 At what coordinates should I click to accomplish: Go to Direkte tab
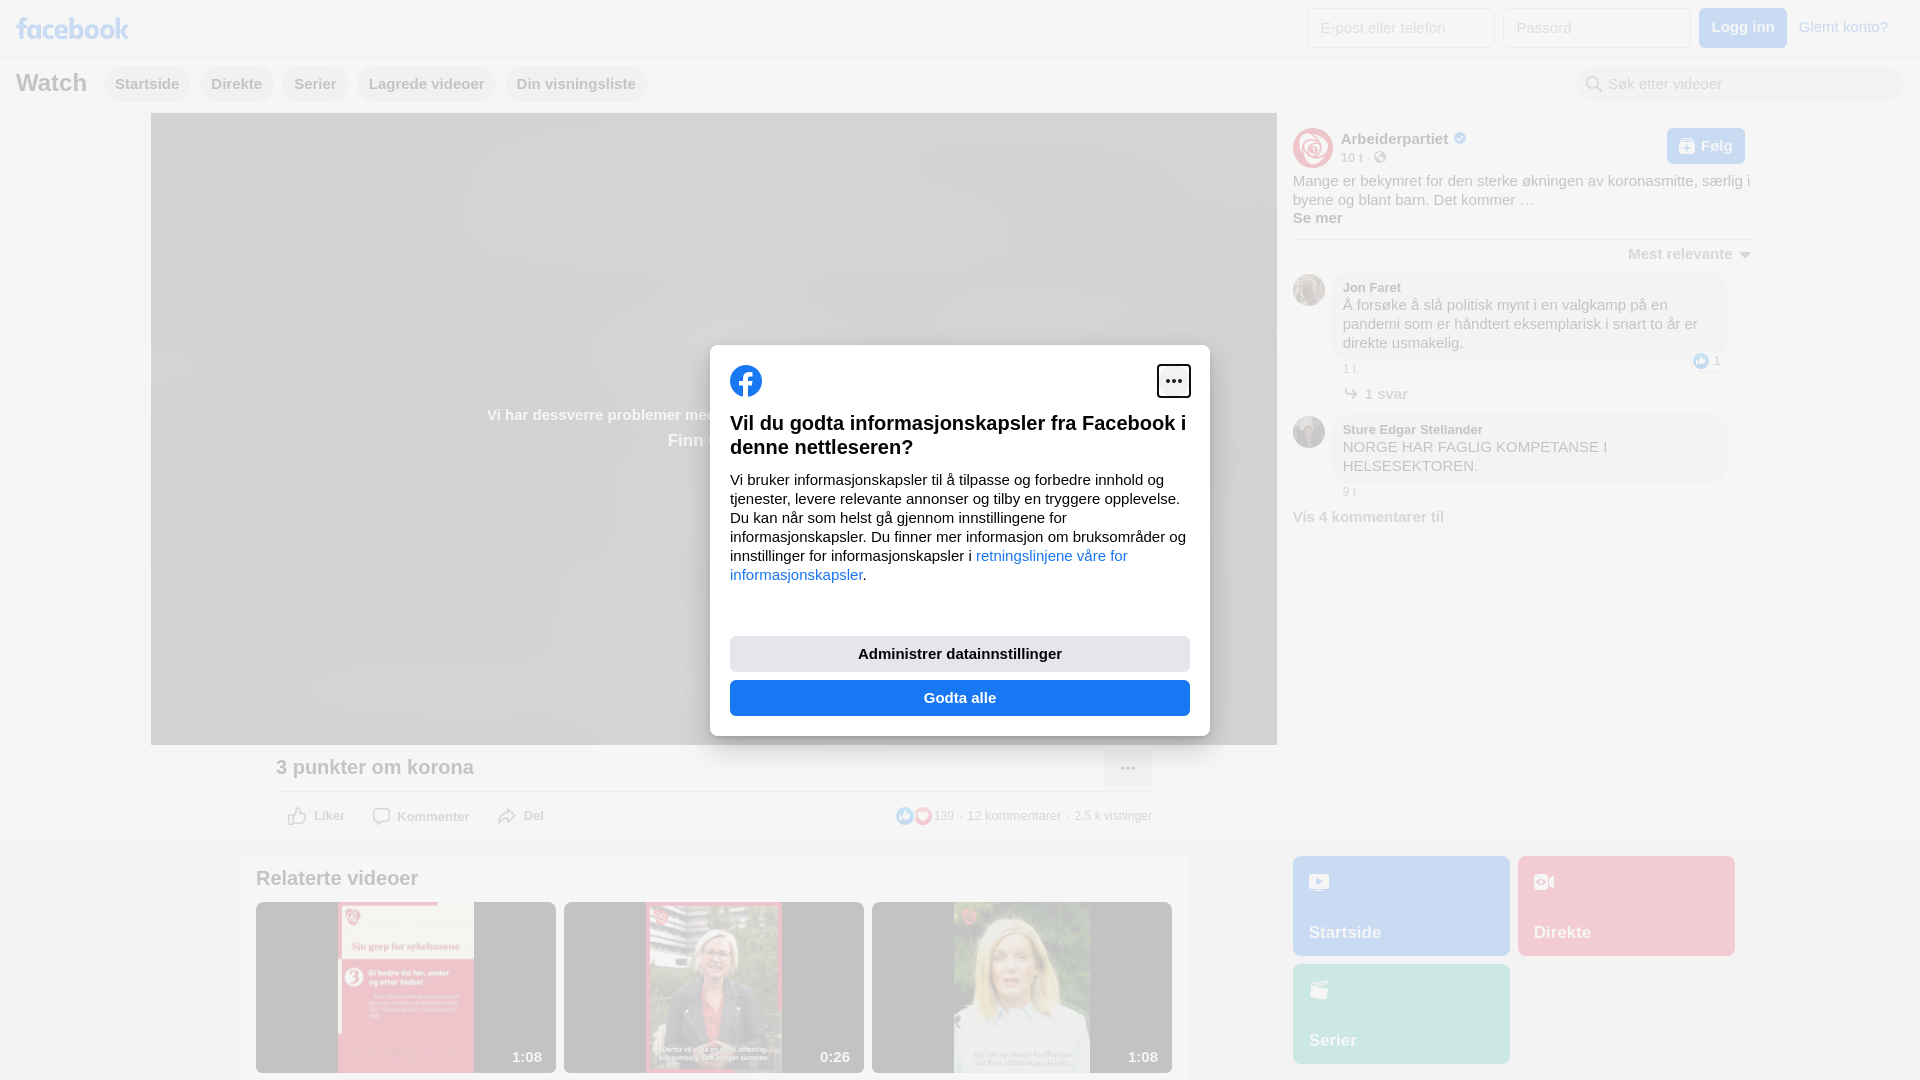pyautogui.click(x=236, y=84)
